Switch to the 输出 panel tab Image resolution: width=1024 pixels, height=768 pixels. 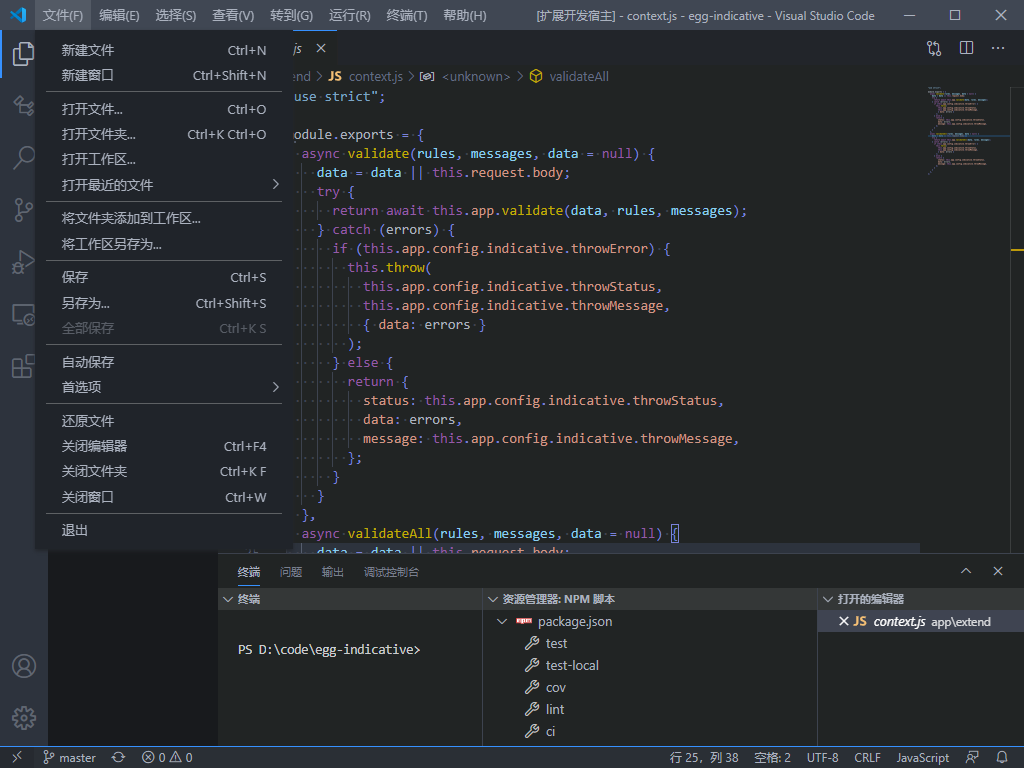(332, 572)
